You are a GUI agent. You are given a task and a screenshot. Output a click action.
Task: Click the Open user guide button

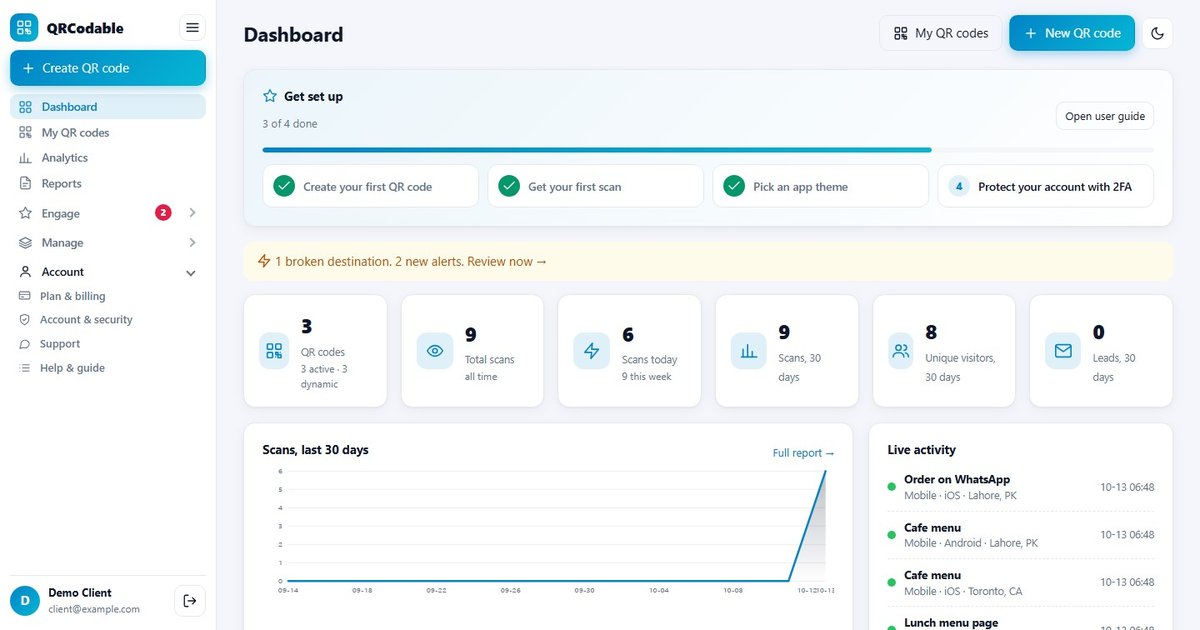click(x=1105, y=116)
